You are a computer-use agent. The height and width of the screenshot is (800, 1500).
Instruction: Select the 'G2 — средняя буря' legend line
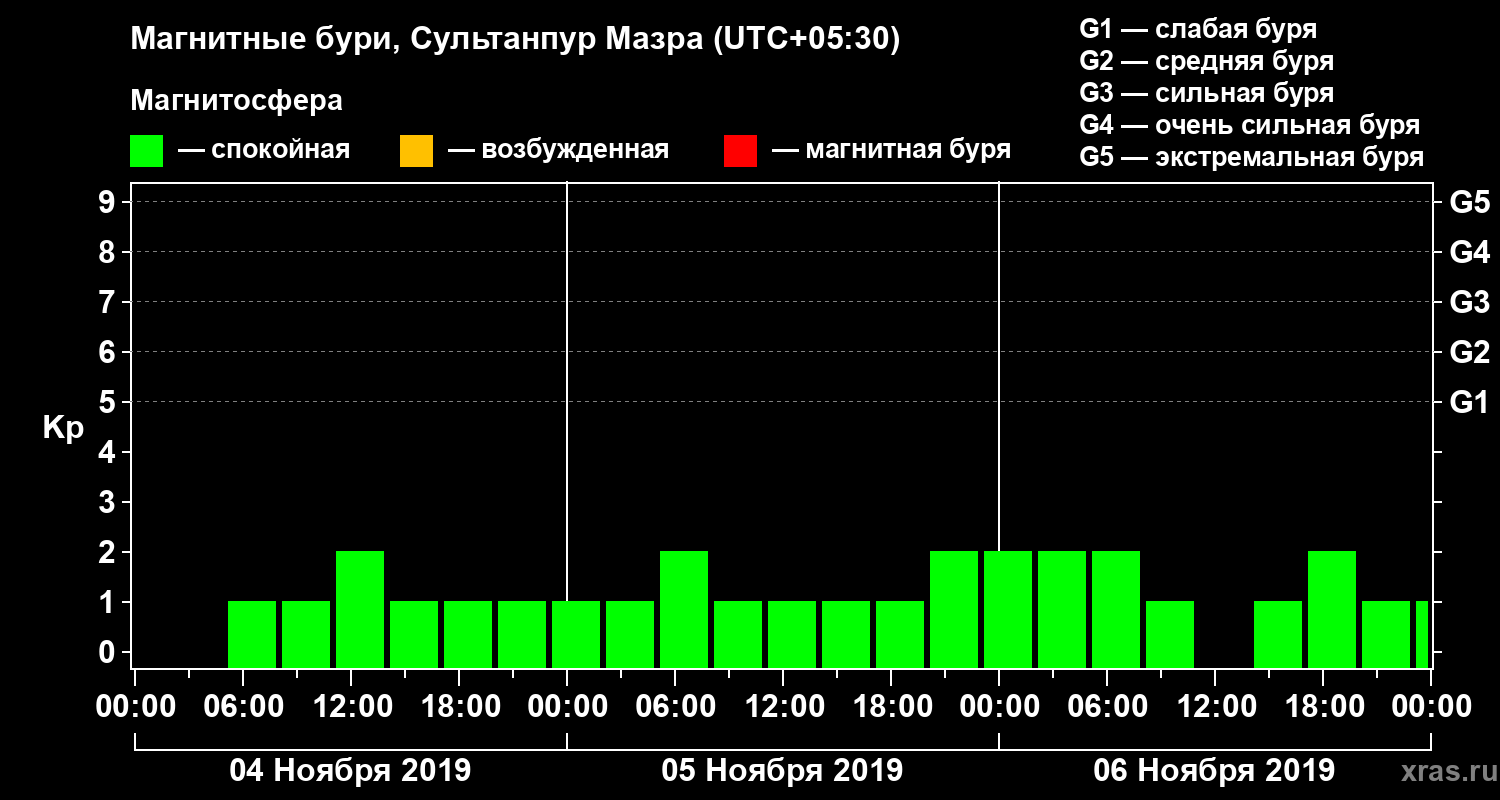[x=1206, y=61]
